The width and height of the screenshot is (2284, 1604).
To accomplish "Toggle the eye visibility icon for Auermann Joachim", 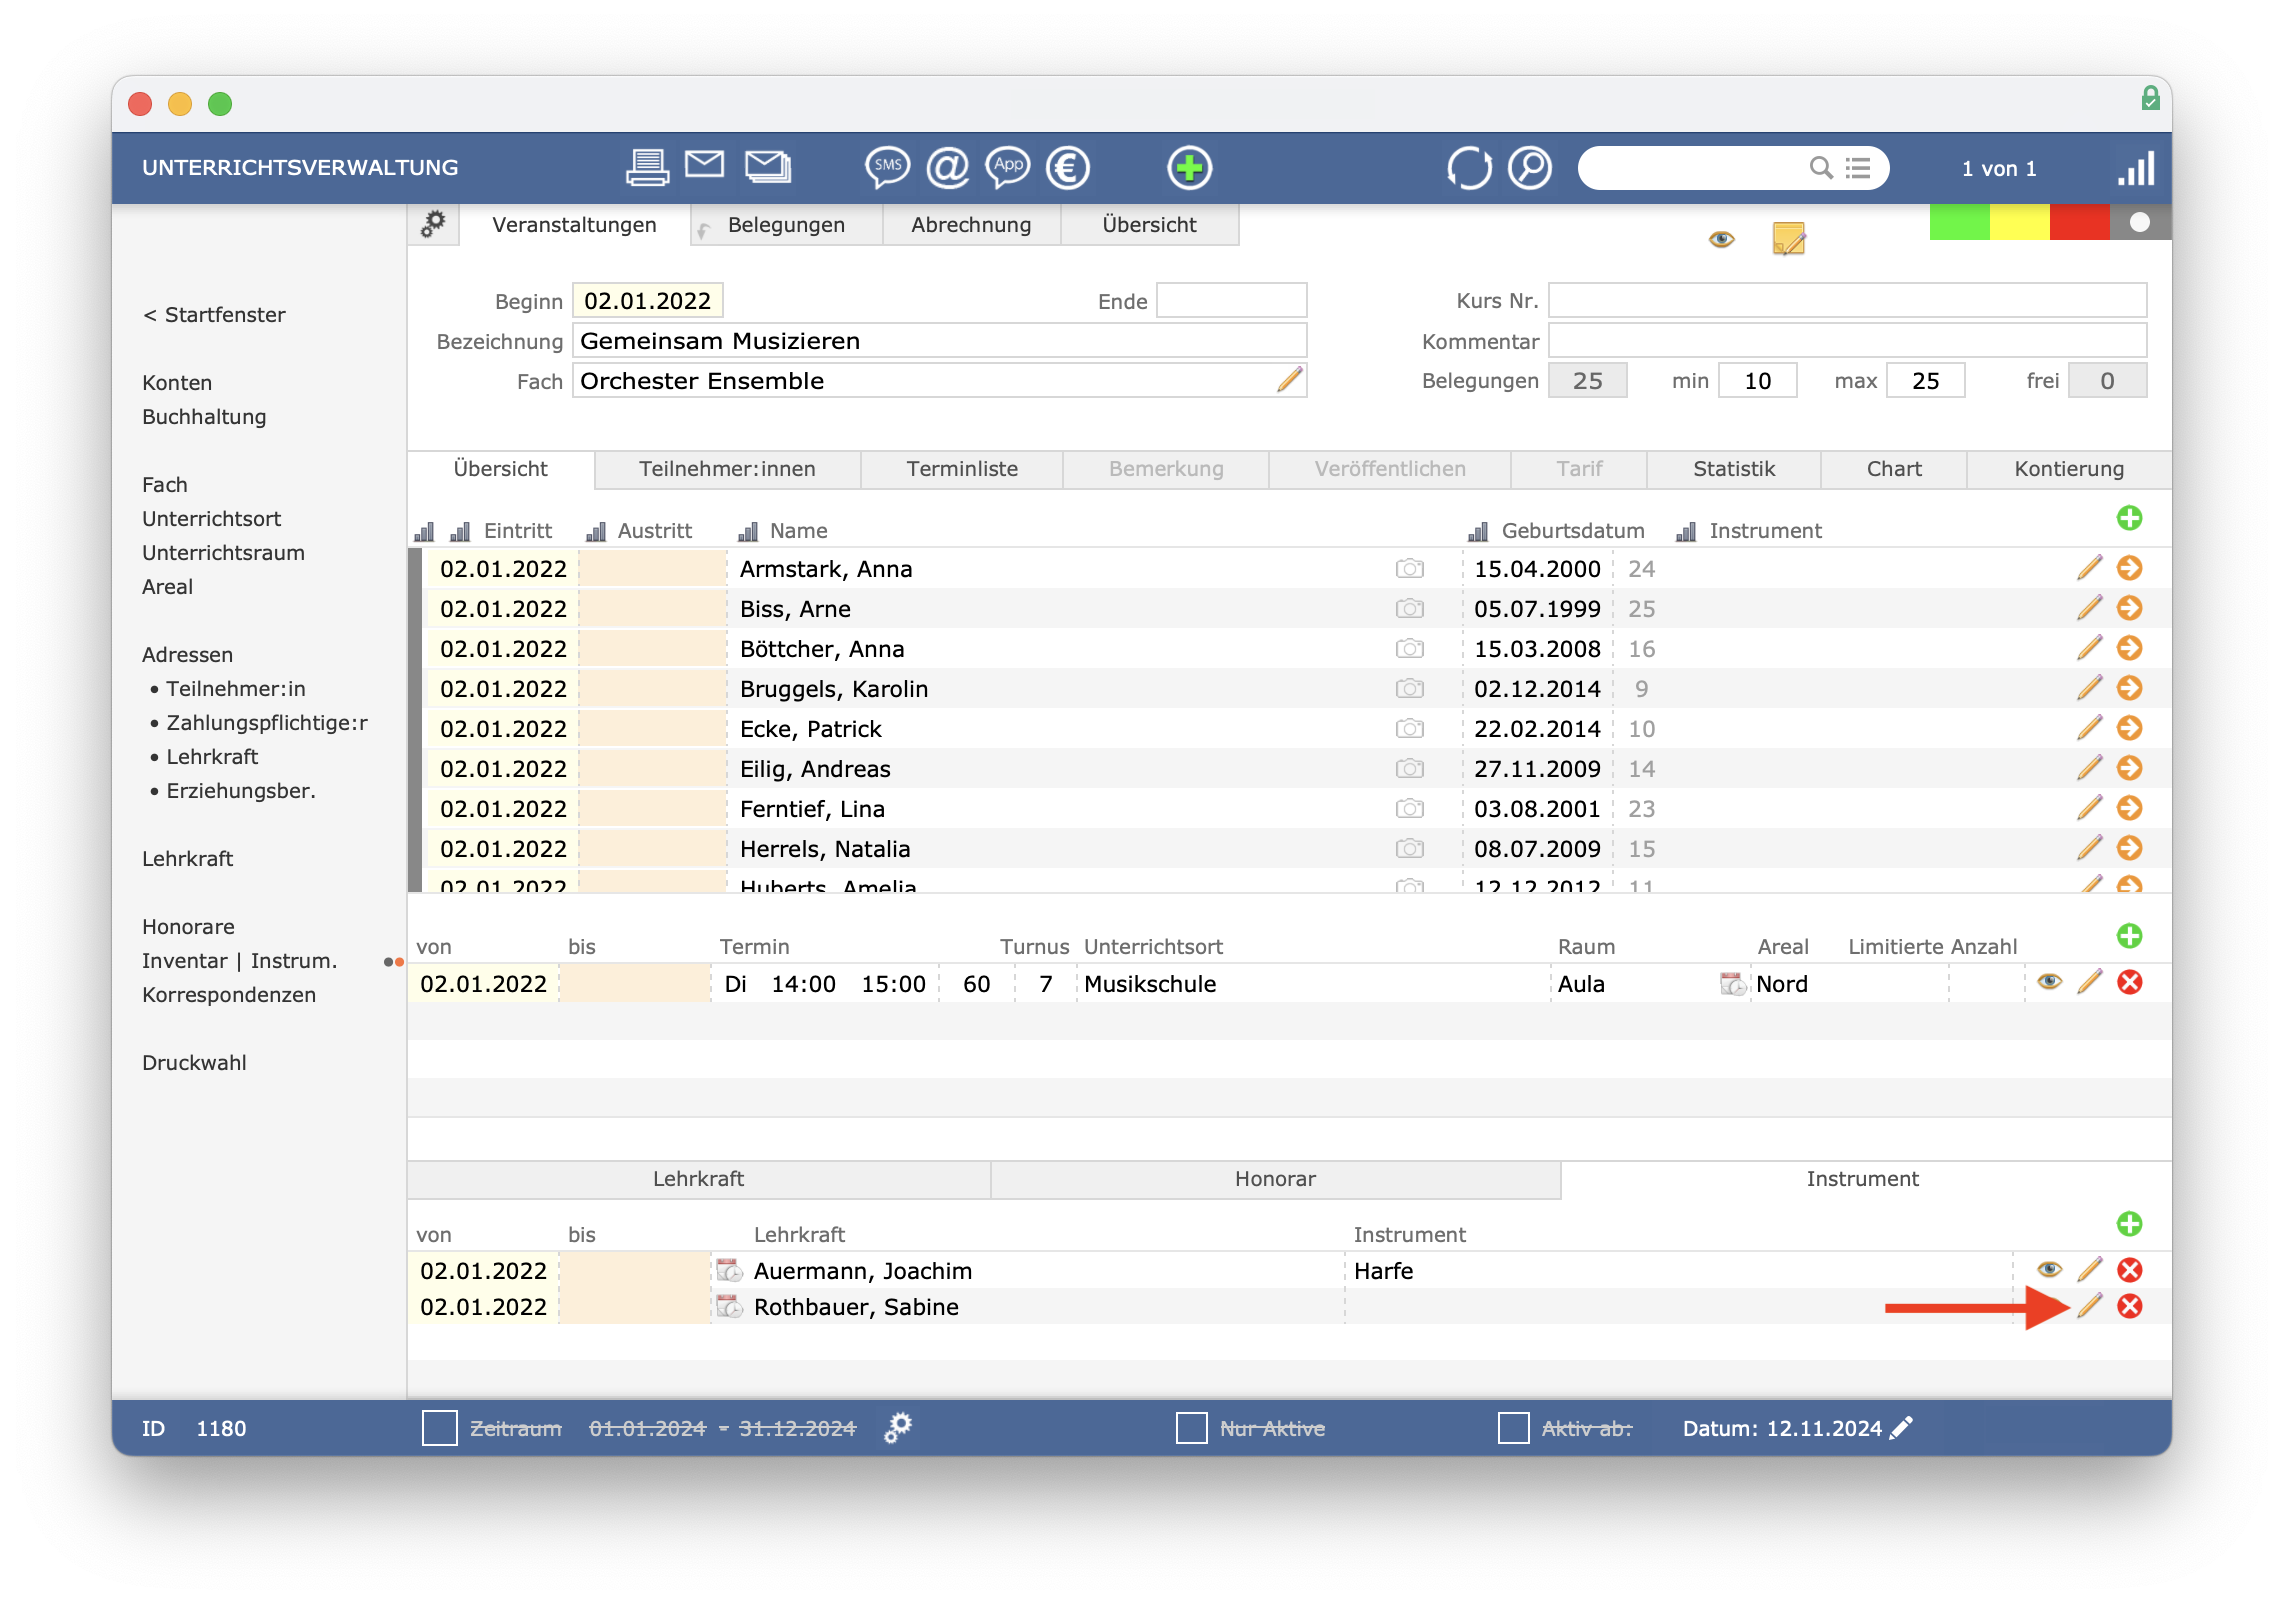I will click(x=2048, y=1271).
